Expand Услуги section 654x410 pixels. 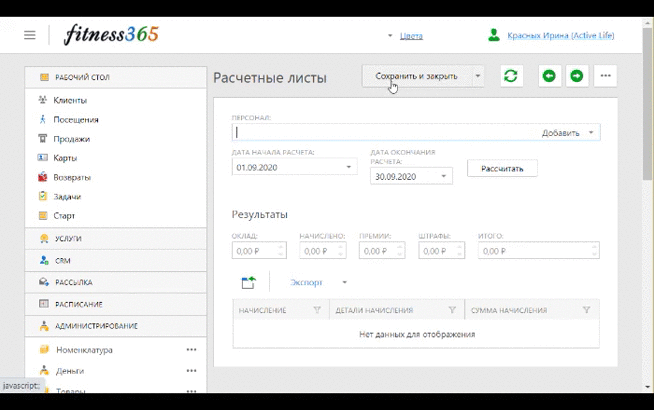point(116,239)
